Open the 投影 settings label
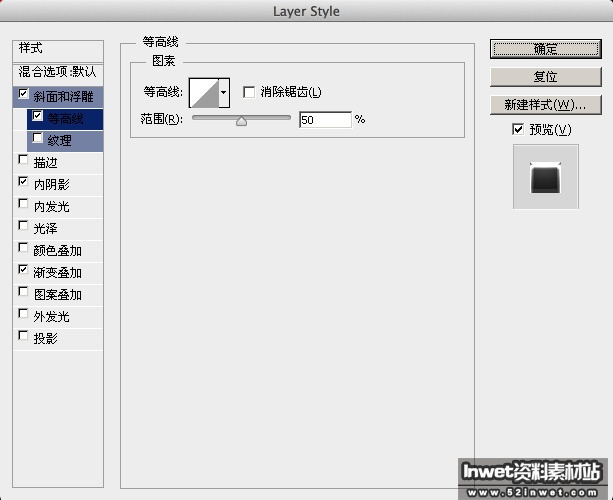The width and height of the screenshot is (613, 500). tap(45, 339)
